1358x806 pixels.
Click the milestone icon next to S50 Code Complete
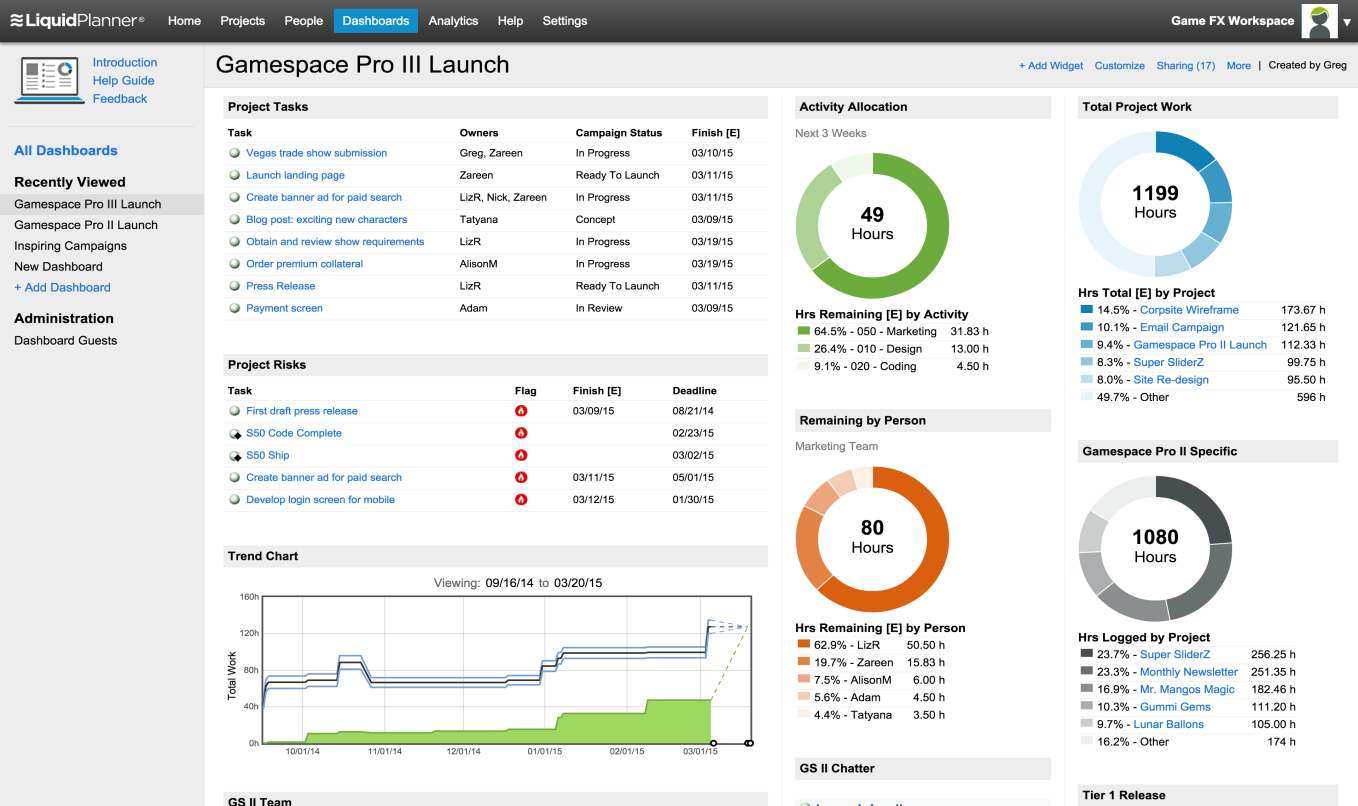[236, 433]
